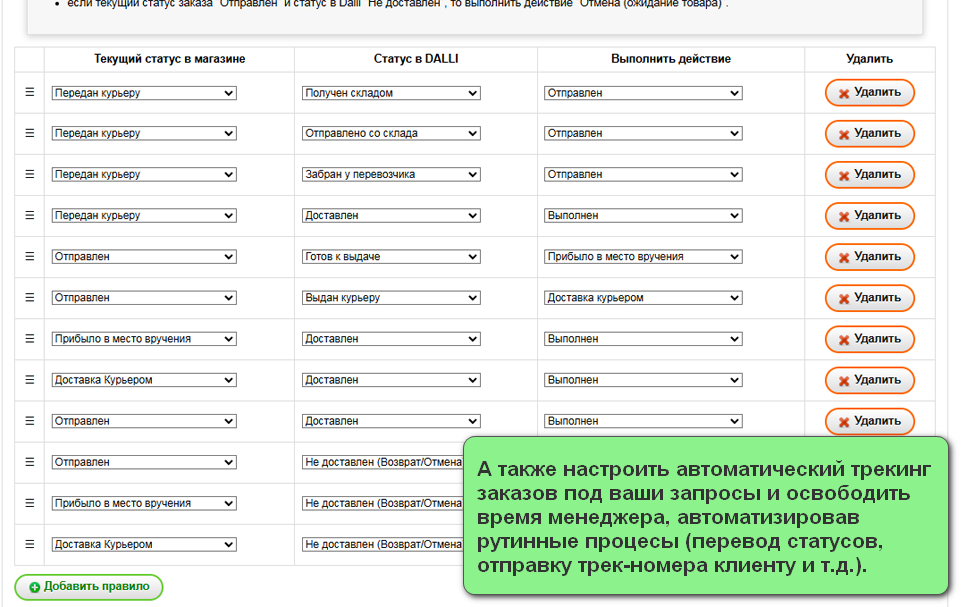Screen dimensions: 970x607
Task: Open the Отправлен shop dropdown in the Не доставлен row
Action: tap(144, 462)
